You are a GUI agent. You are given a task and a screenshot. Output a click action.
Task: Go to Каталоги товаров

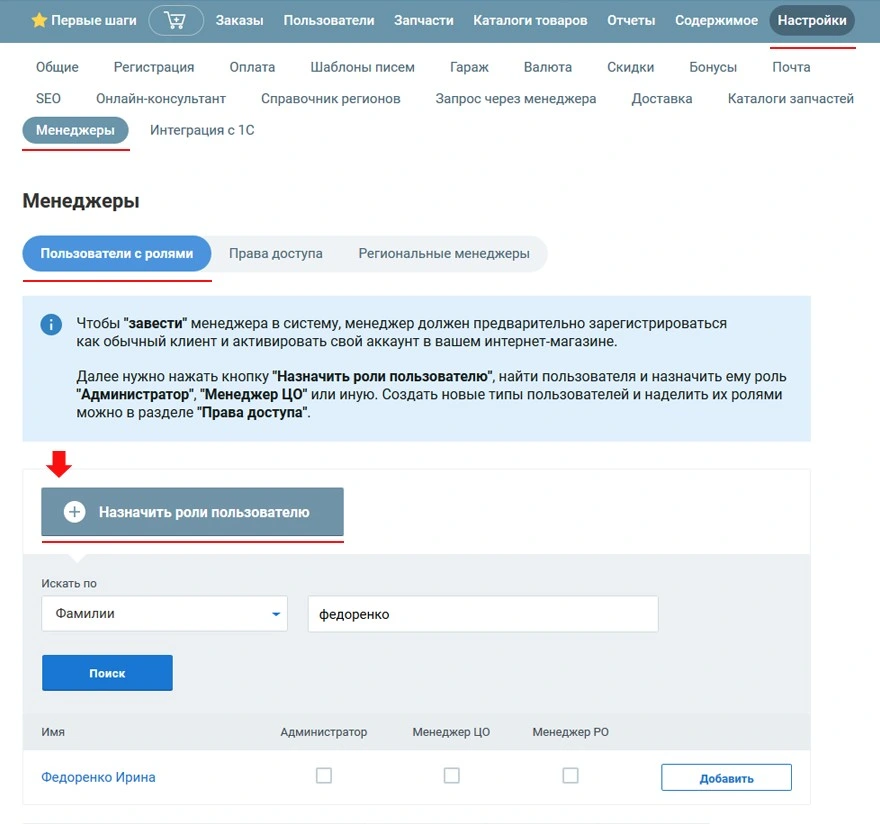(530, 21)
